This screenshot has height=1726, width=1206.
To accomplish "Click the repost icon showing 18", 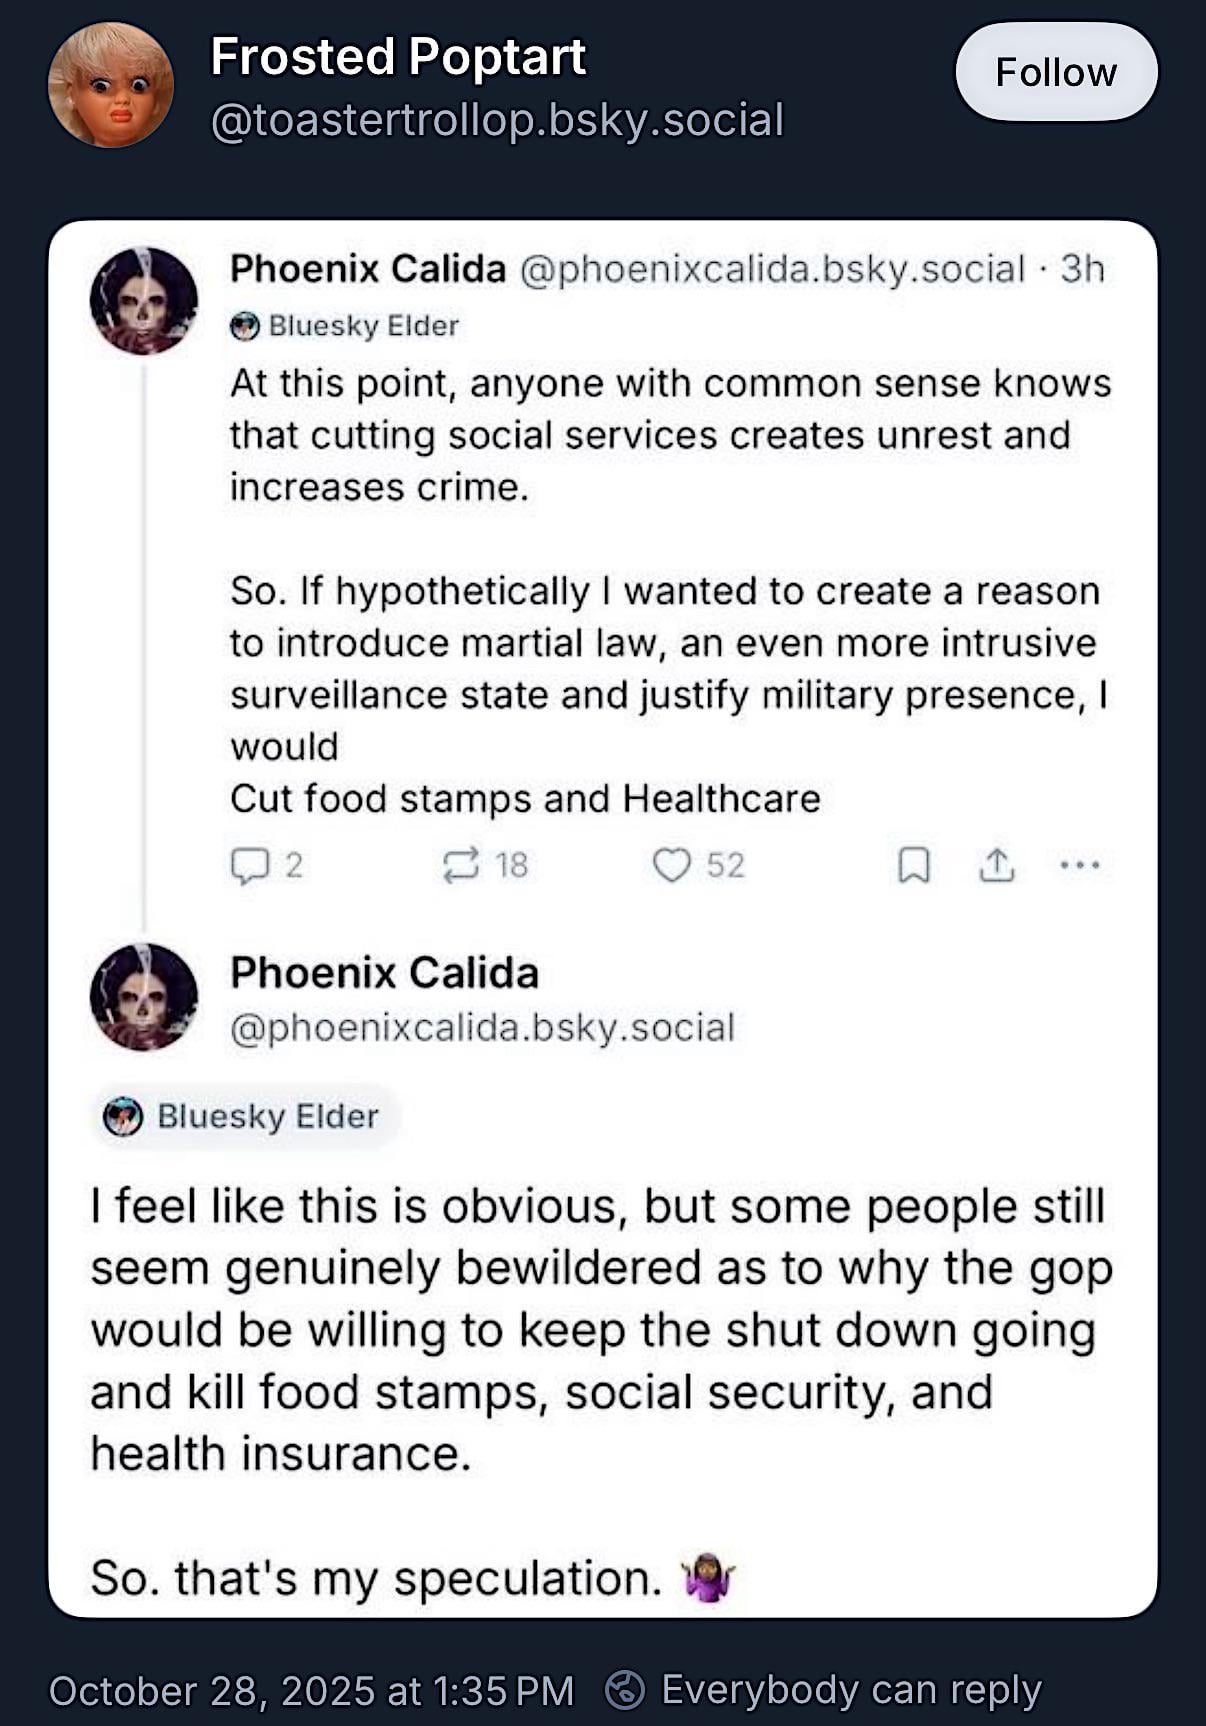I will (461, 865).
